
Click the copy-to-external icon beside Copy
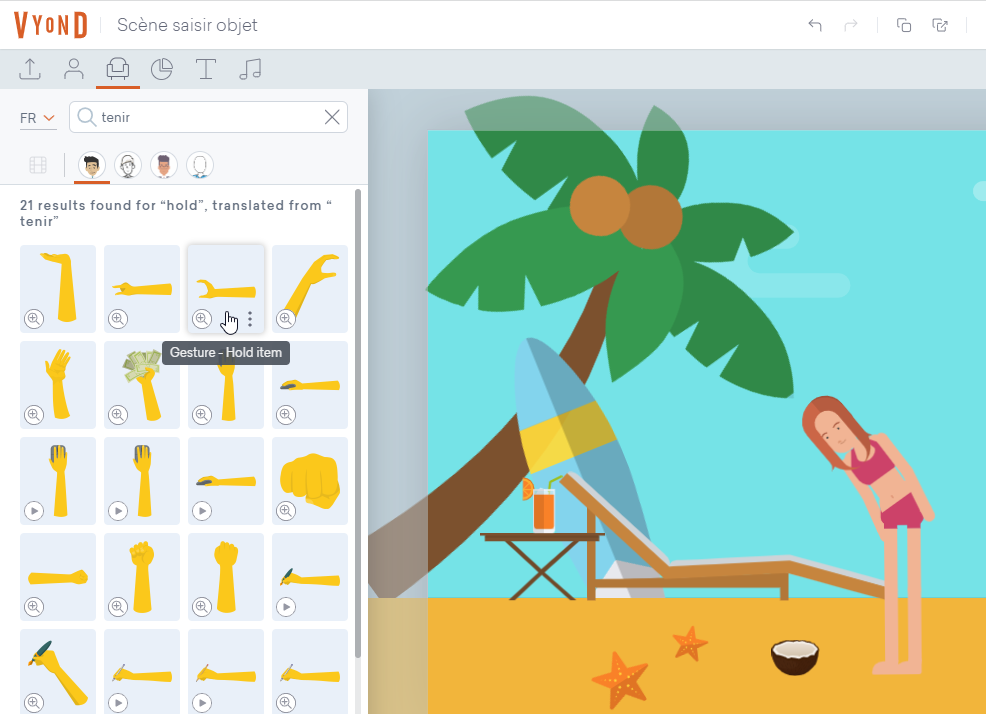tap(940, 25)
